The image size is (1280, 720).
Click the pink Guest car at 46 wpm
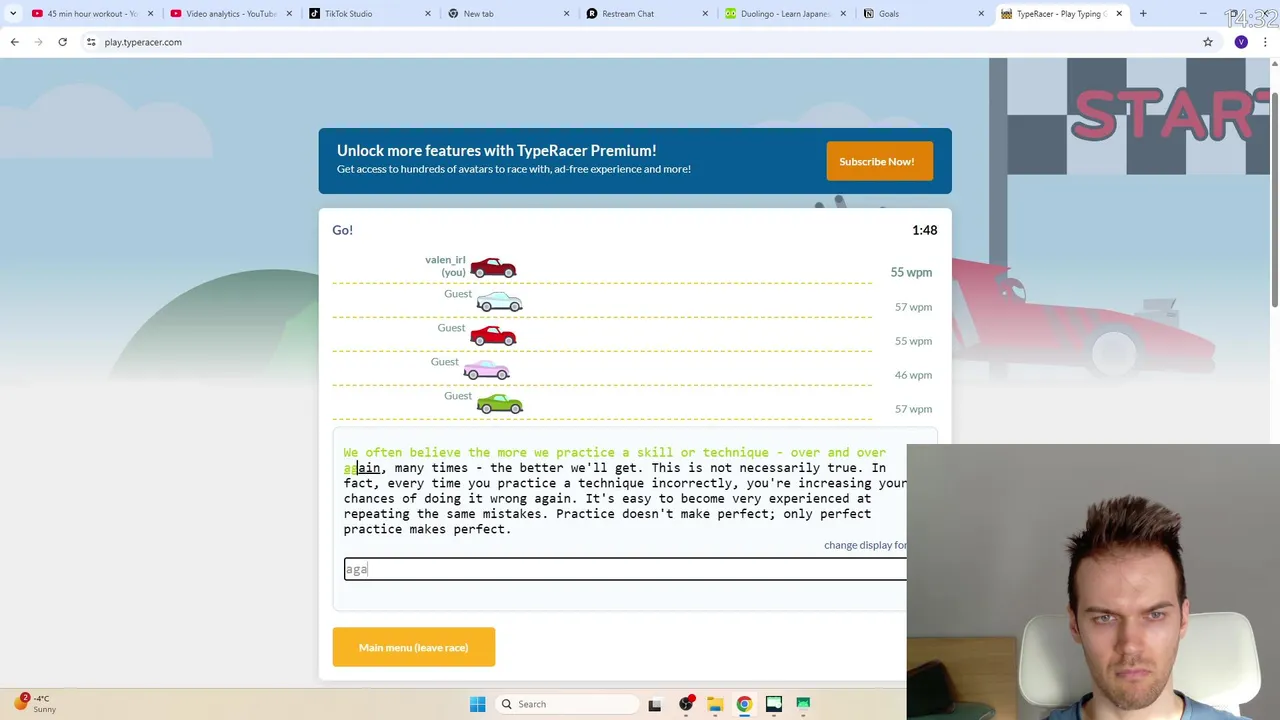(486, 370)
